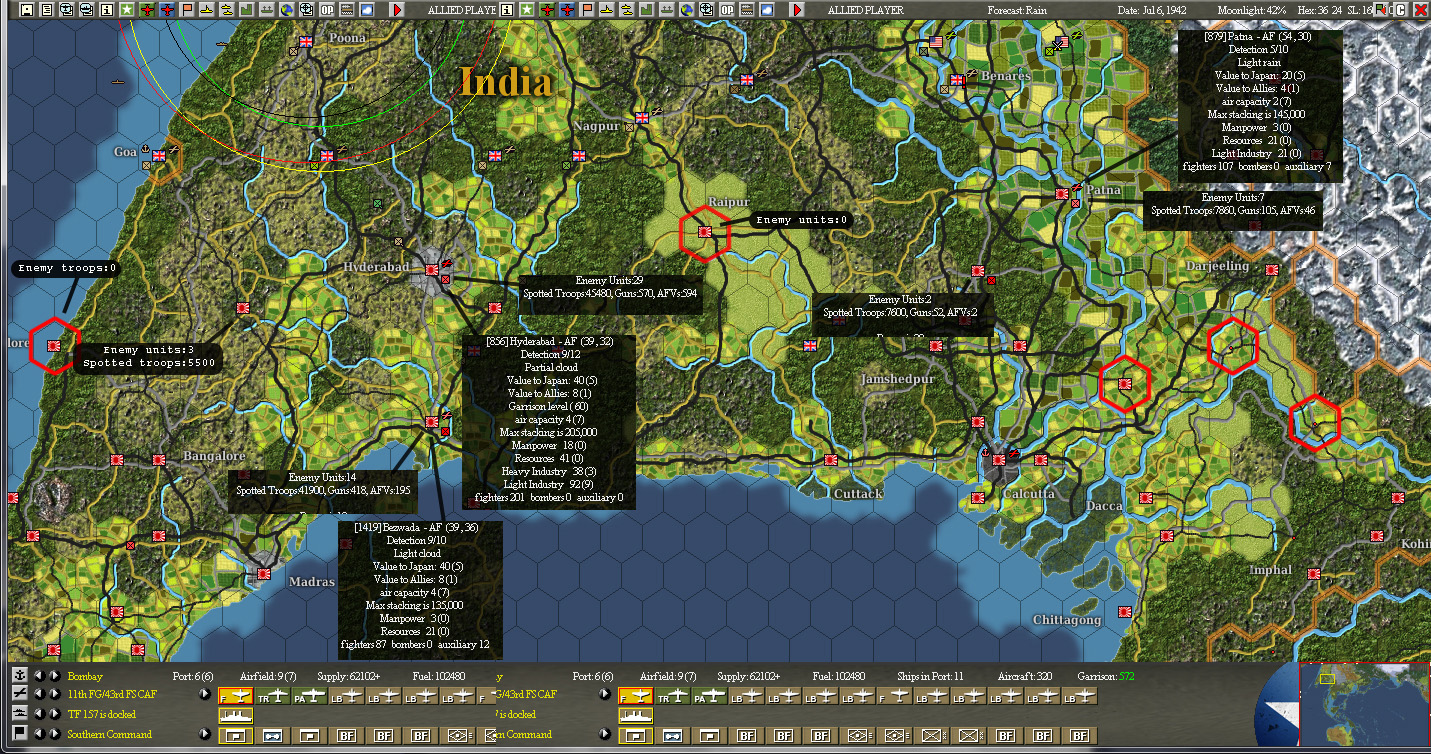Click the red end-turn arrow in the left toolbar copy
This screenshot has height=754, width=1431.
coord(397,9)
